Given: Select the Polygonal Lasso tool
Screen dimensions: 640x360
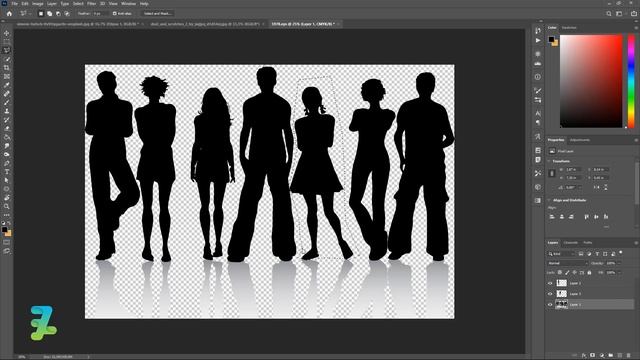Looking at the screenshot, I should click(7, 50).
